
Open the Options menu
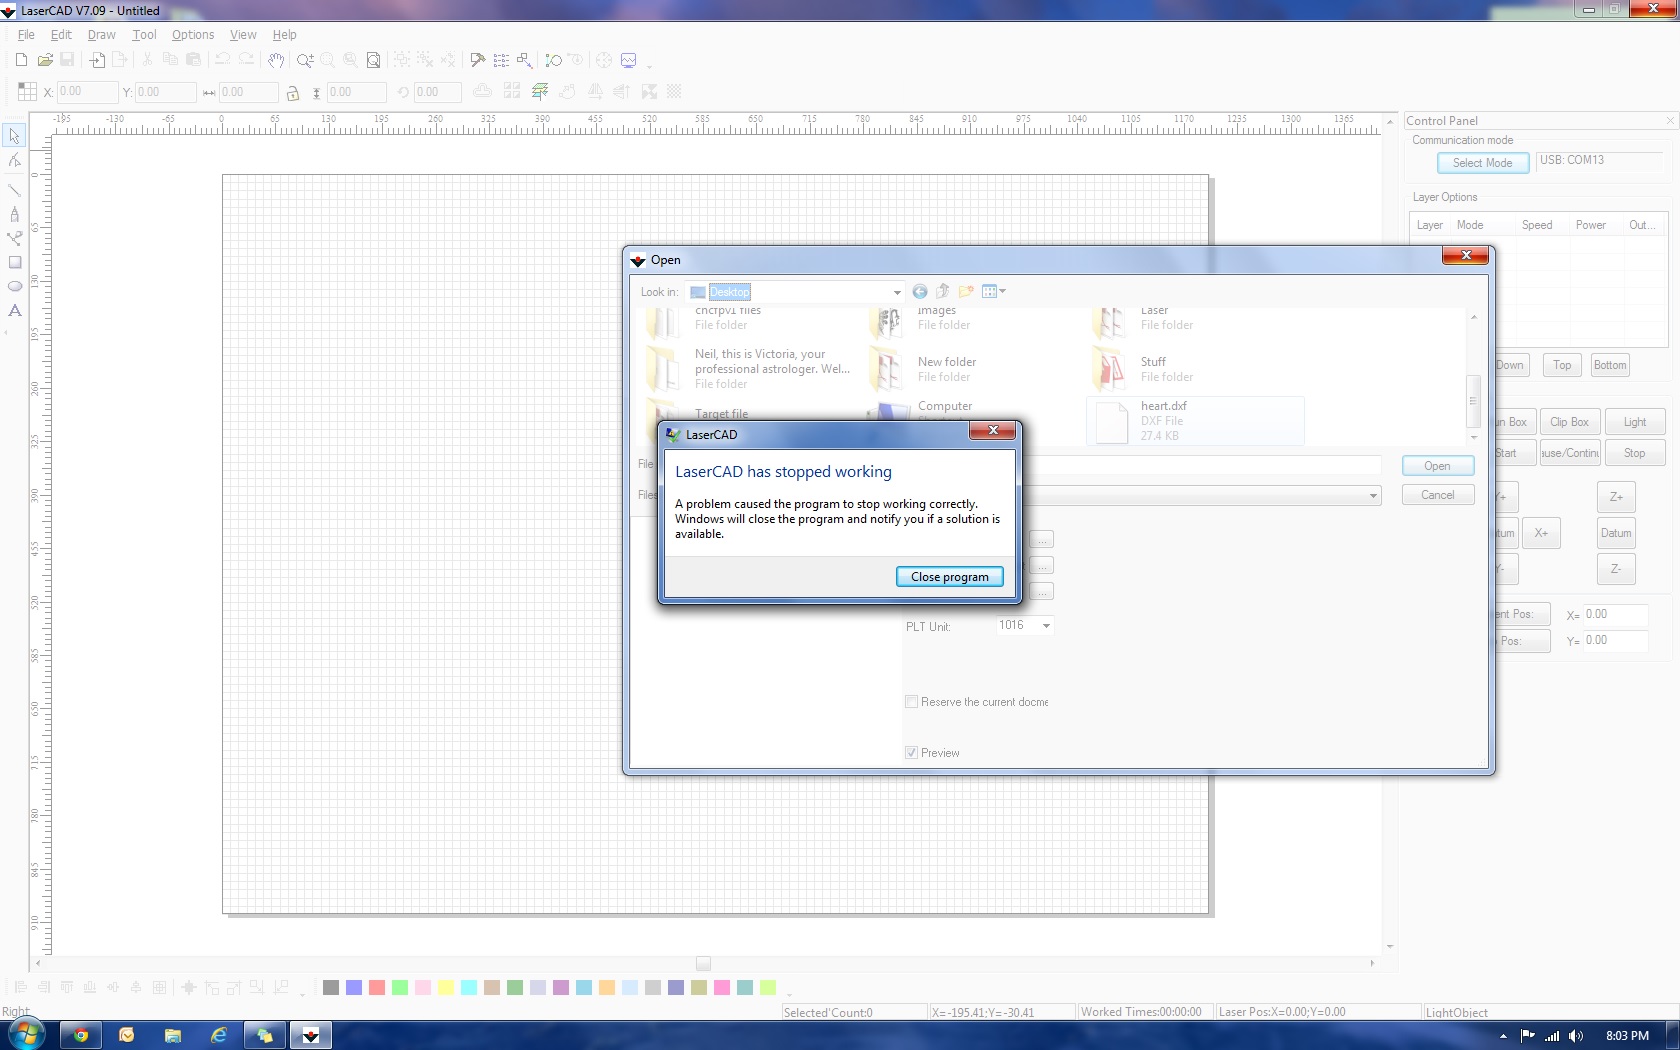(x=192, y=35)
